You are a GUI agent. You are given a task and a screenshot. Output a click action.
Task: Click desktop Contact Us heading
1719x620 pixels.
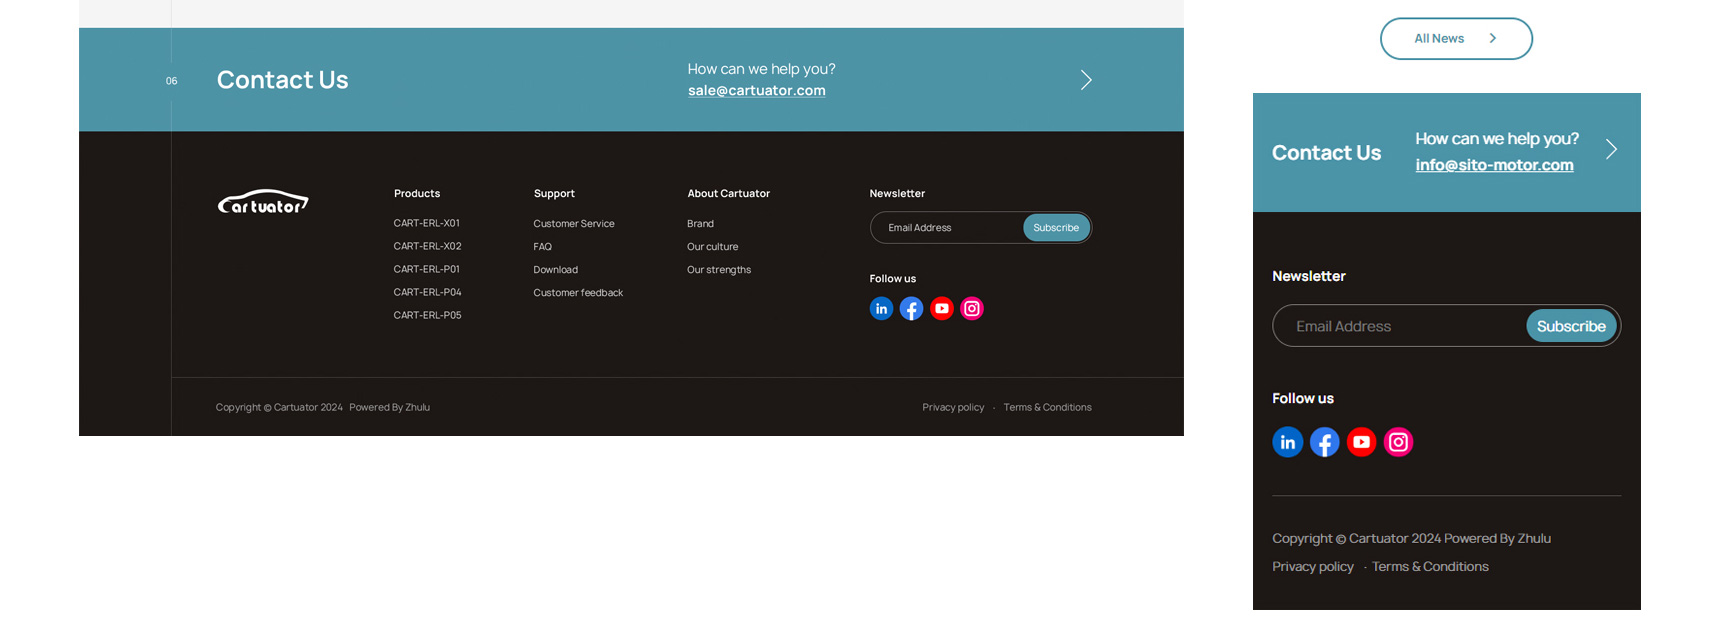tap(282, 80)
